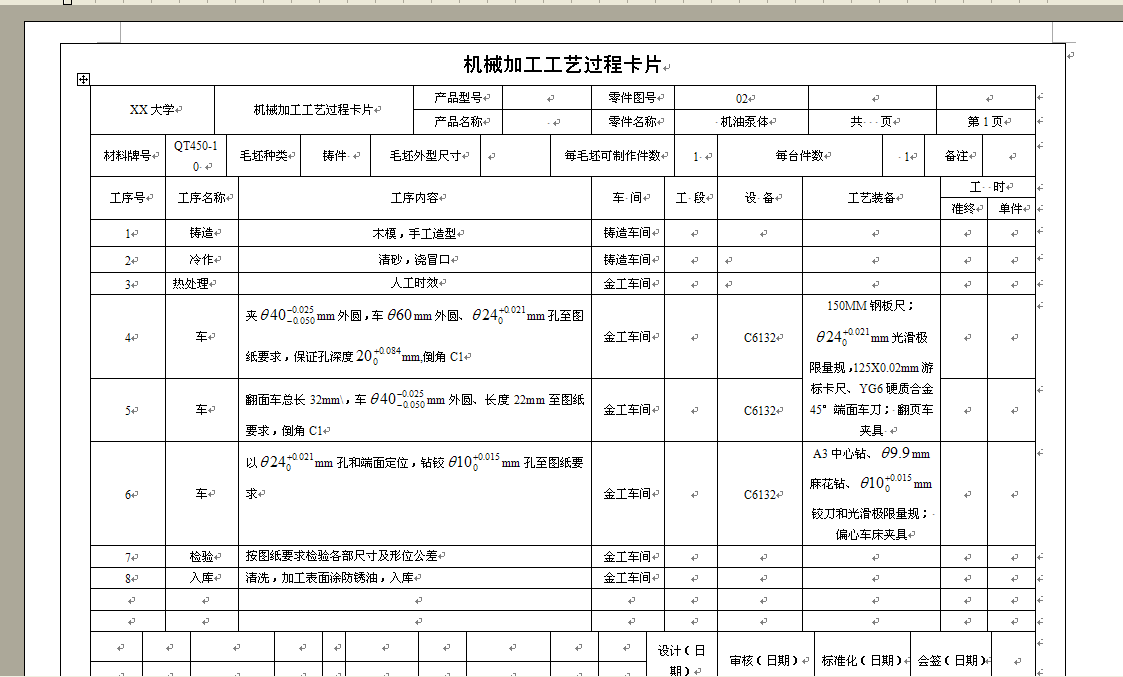This screenshot has width=1123, height=677.
Task: Click the 设备 column header
Action: coord(760,198)
